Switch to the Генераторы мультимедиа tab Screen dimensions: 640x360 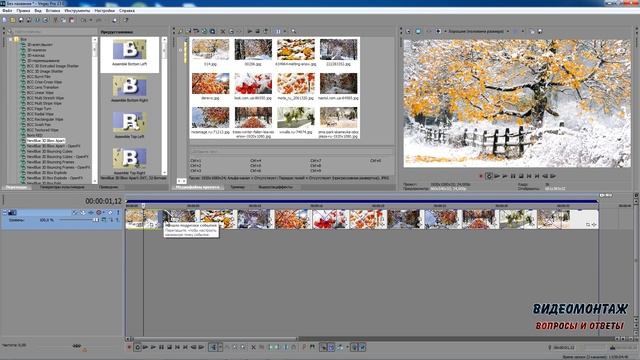[x=62, y=187]
